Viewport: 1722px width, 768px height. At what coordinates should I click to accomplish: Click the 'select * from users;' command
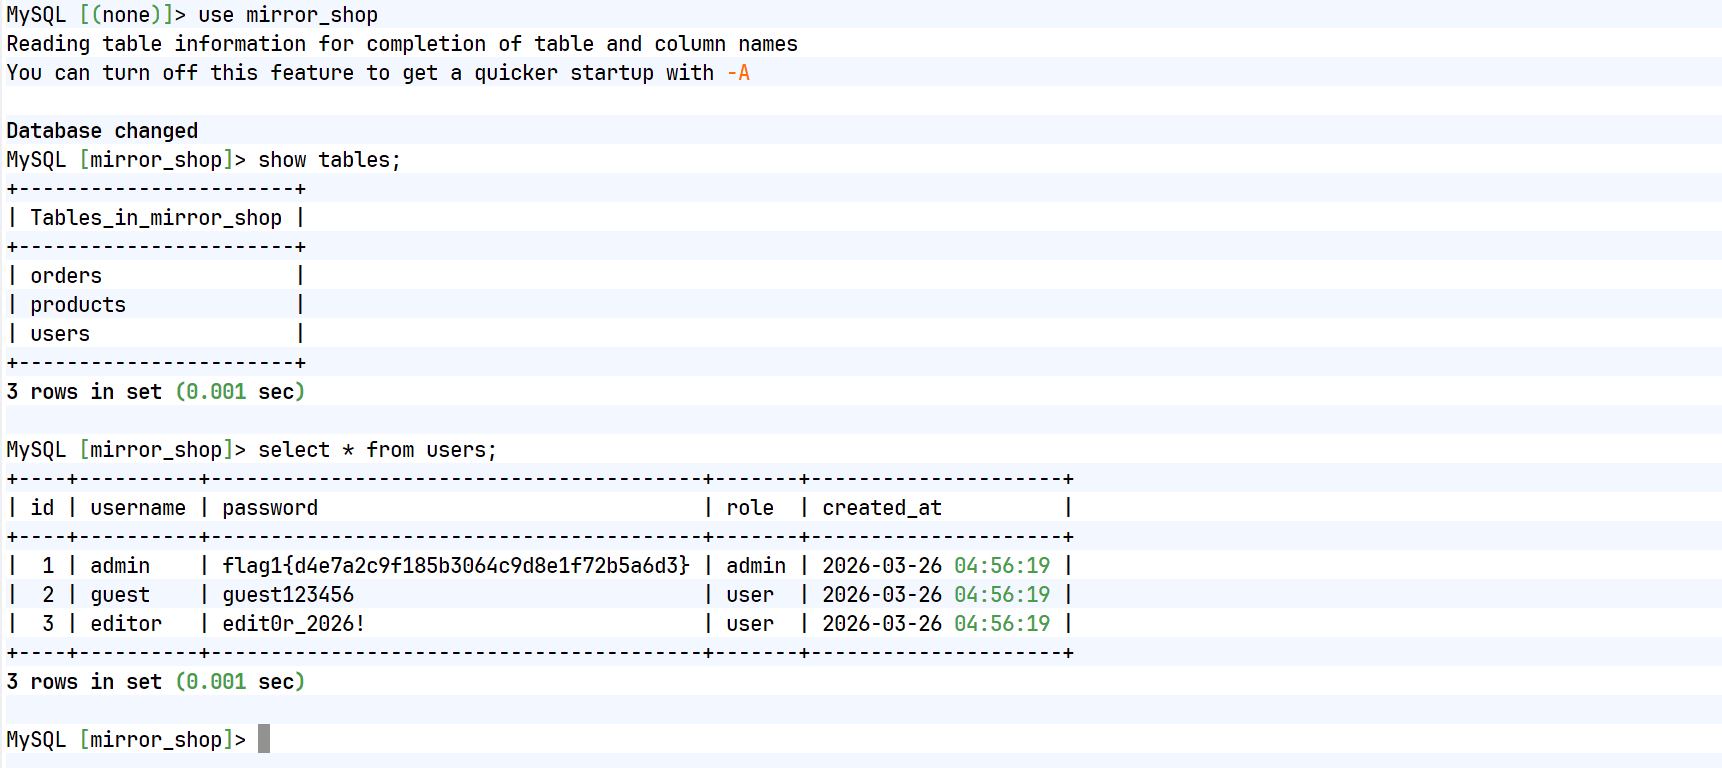tap(377, 450)
